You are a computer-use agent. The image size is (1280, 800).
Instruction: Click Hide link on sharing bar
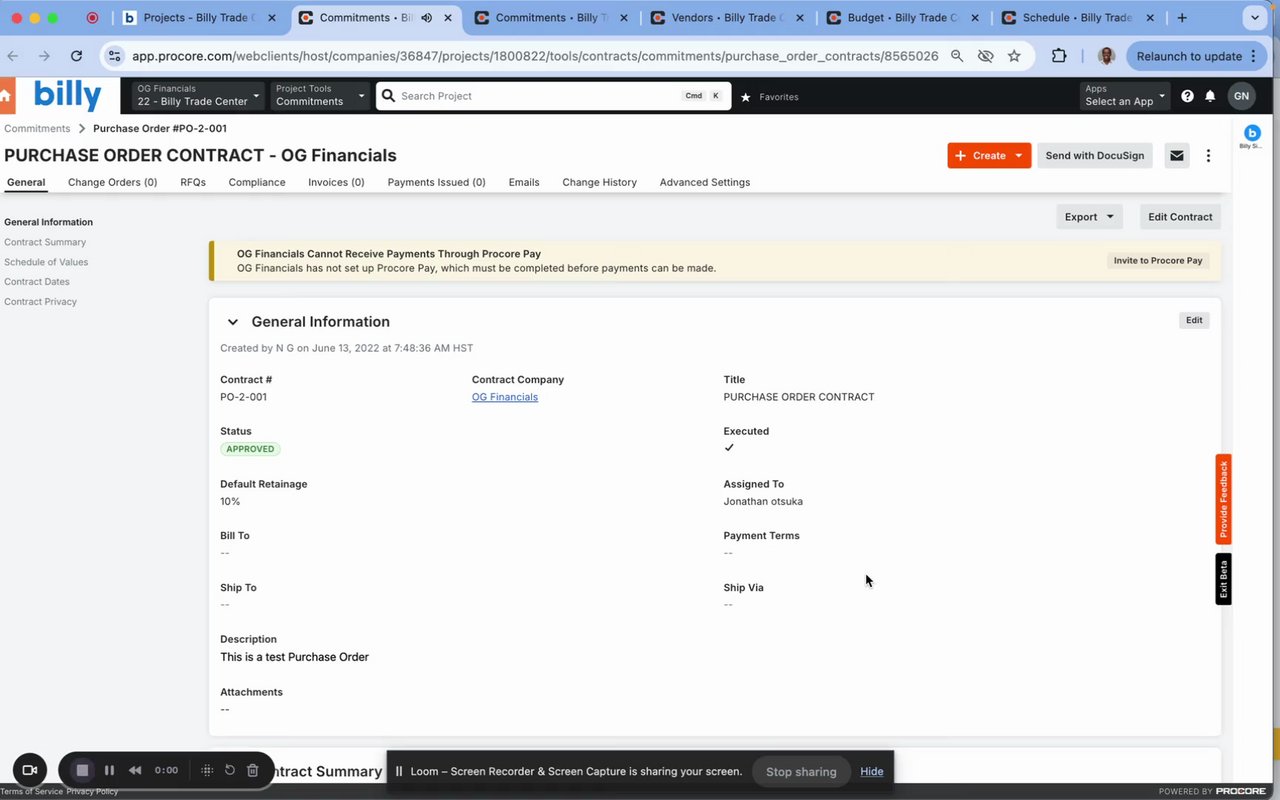(x=872, y=771)
